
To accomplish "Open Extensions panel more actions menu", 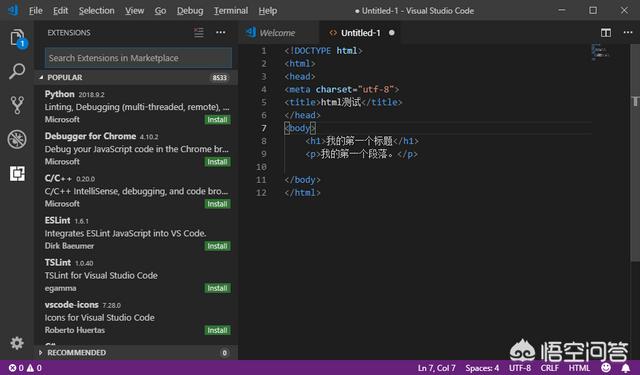I will click(x=221, y=32).
